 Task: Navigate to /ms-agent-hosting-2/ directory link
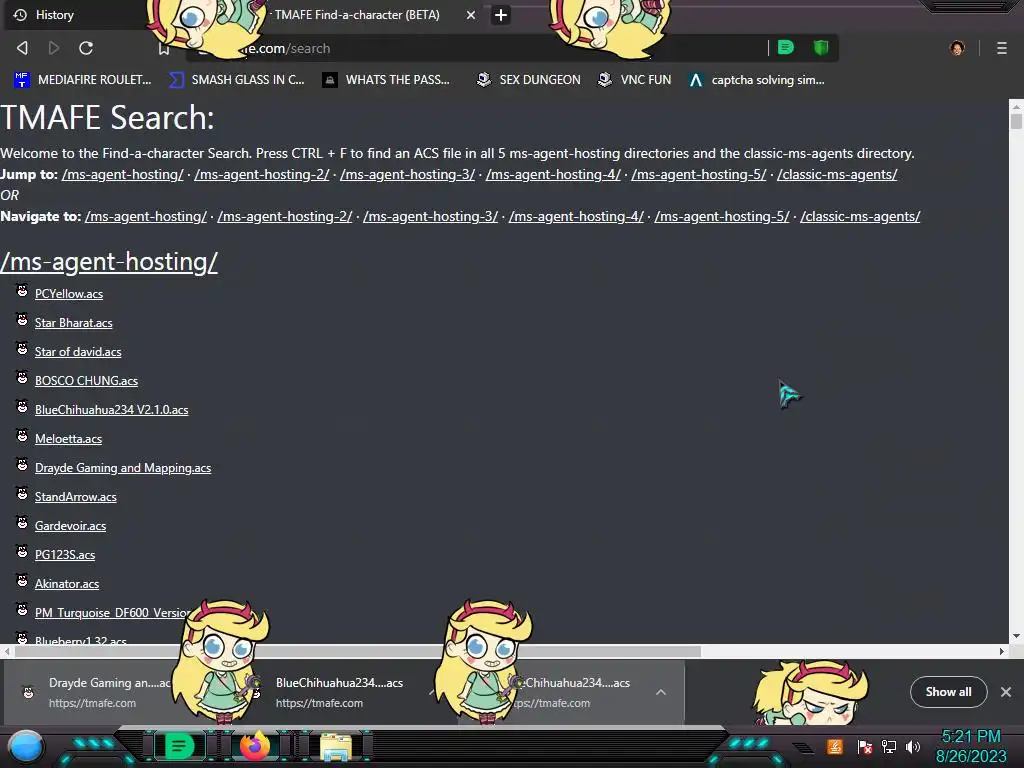click(285, 216)
